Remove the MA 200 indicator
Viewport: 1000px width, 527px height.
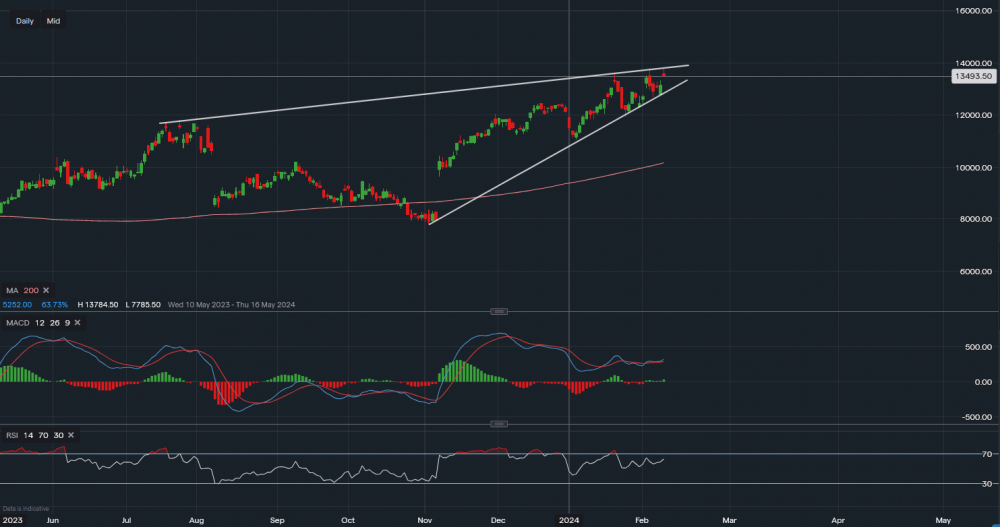pyautogui.click(x=47, y=289)
